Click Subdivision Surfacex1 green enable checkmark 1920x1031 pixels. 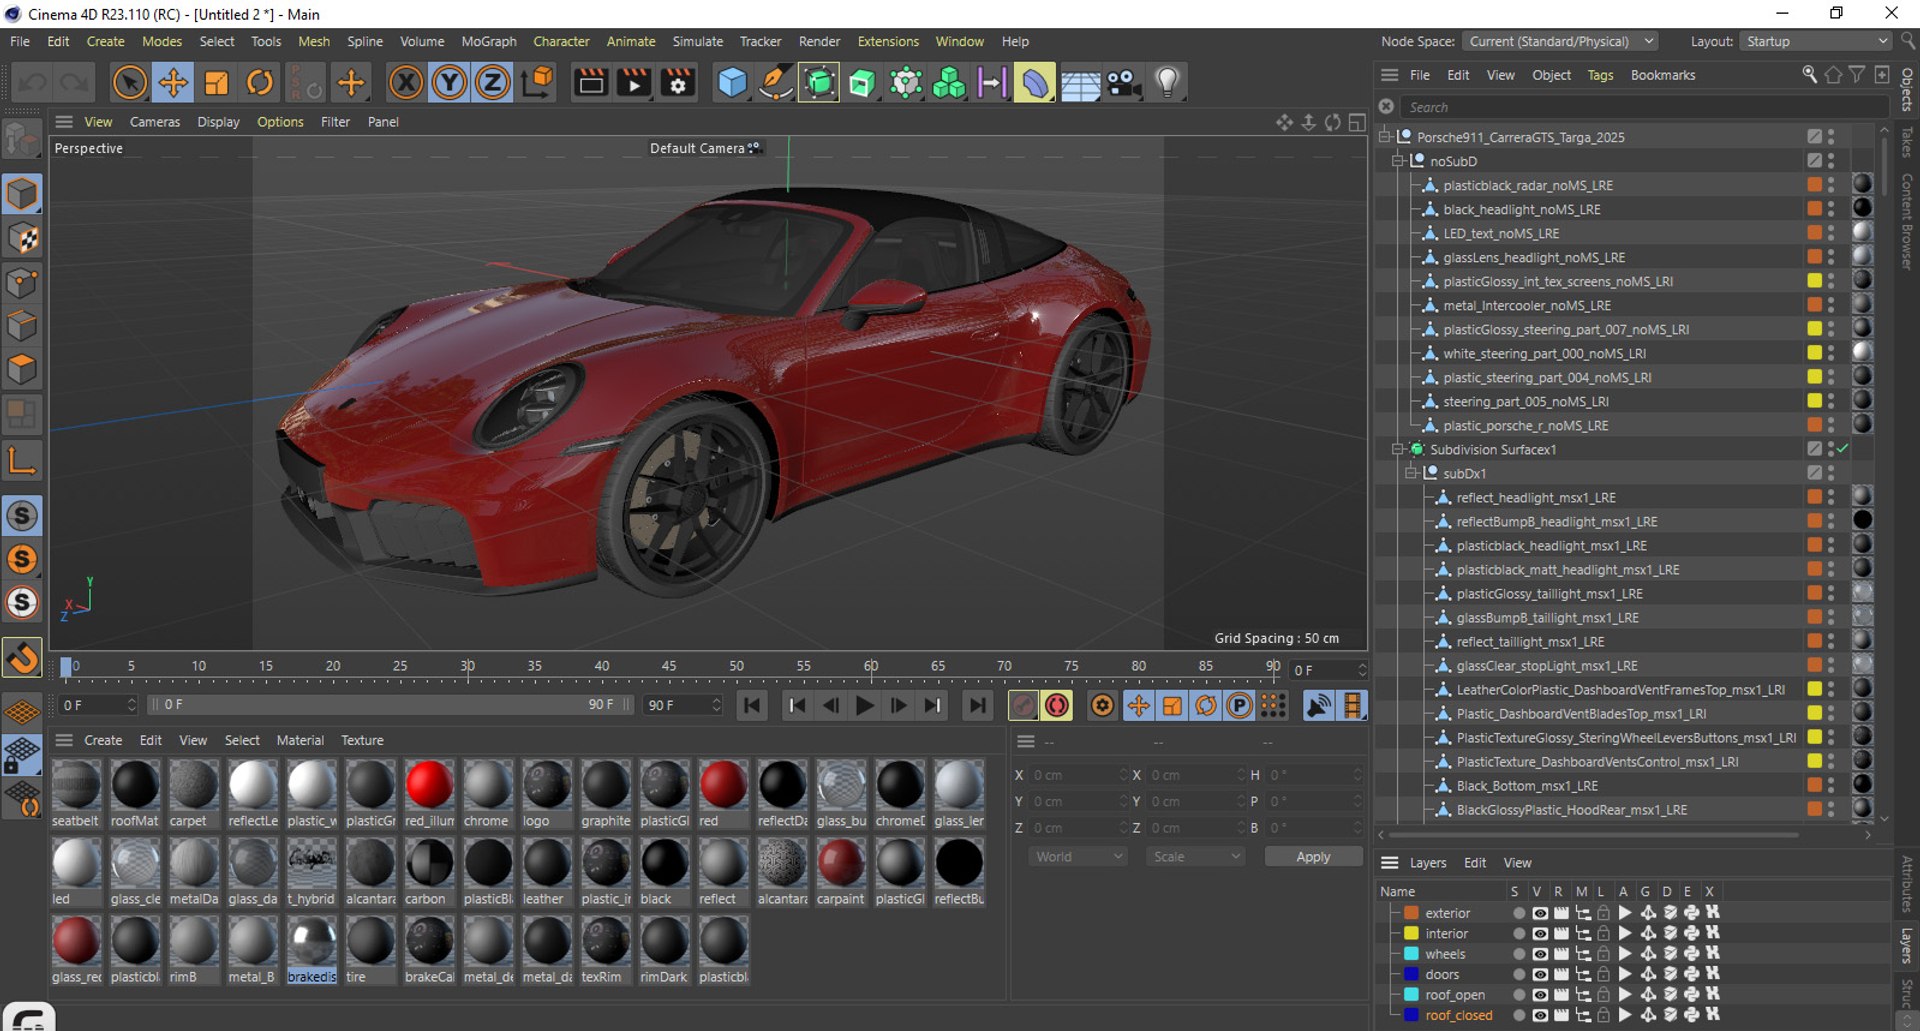(x=1842, y=449)
